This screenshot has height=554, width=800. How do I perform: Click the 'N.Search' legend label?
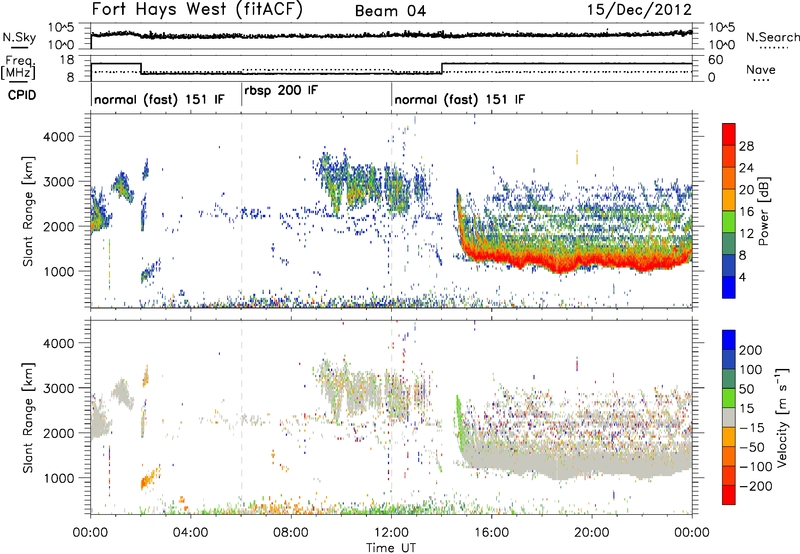(x=773, y=37)
